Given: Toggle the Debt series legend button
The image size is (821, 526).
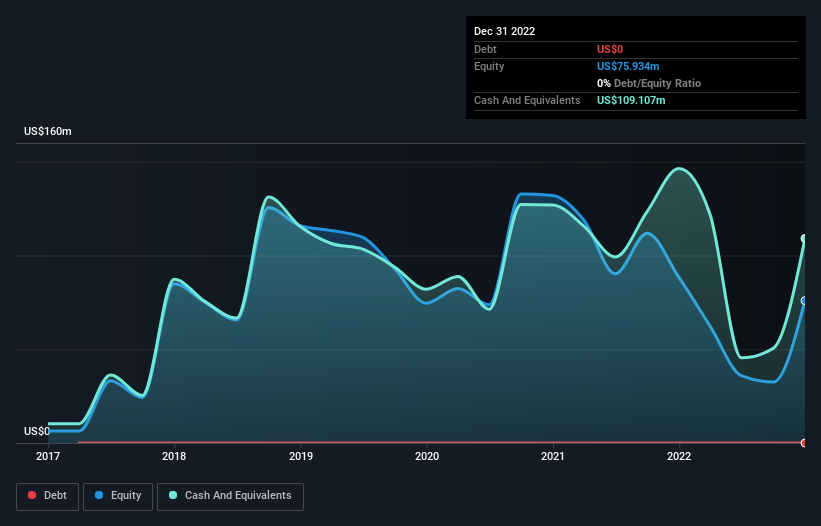Looking at the screenshot, I should [48, 496].
